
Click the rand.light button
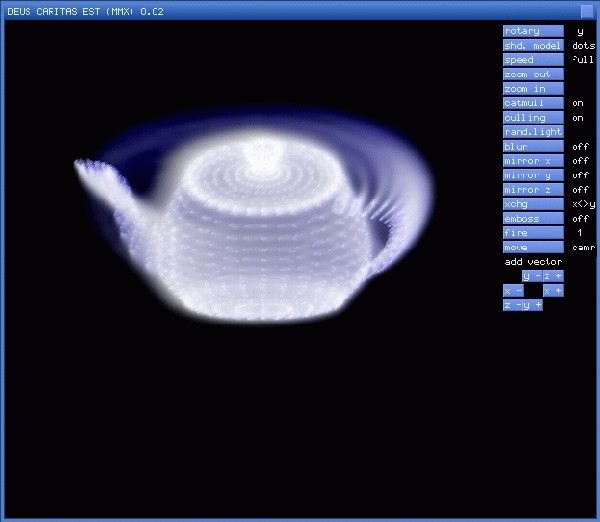pos(532,132)
